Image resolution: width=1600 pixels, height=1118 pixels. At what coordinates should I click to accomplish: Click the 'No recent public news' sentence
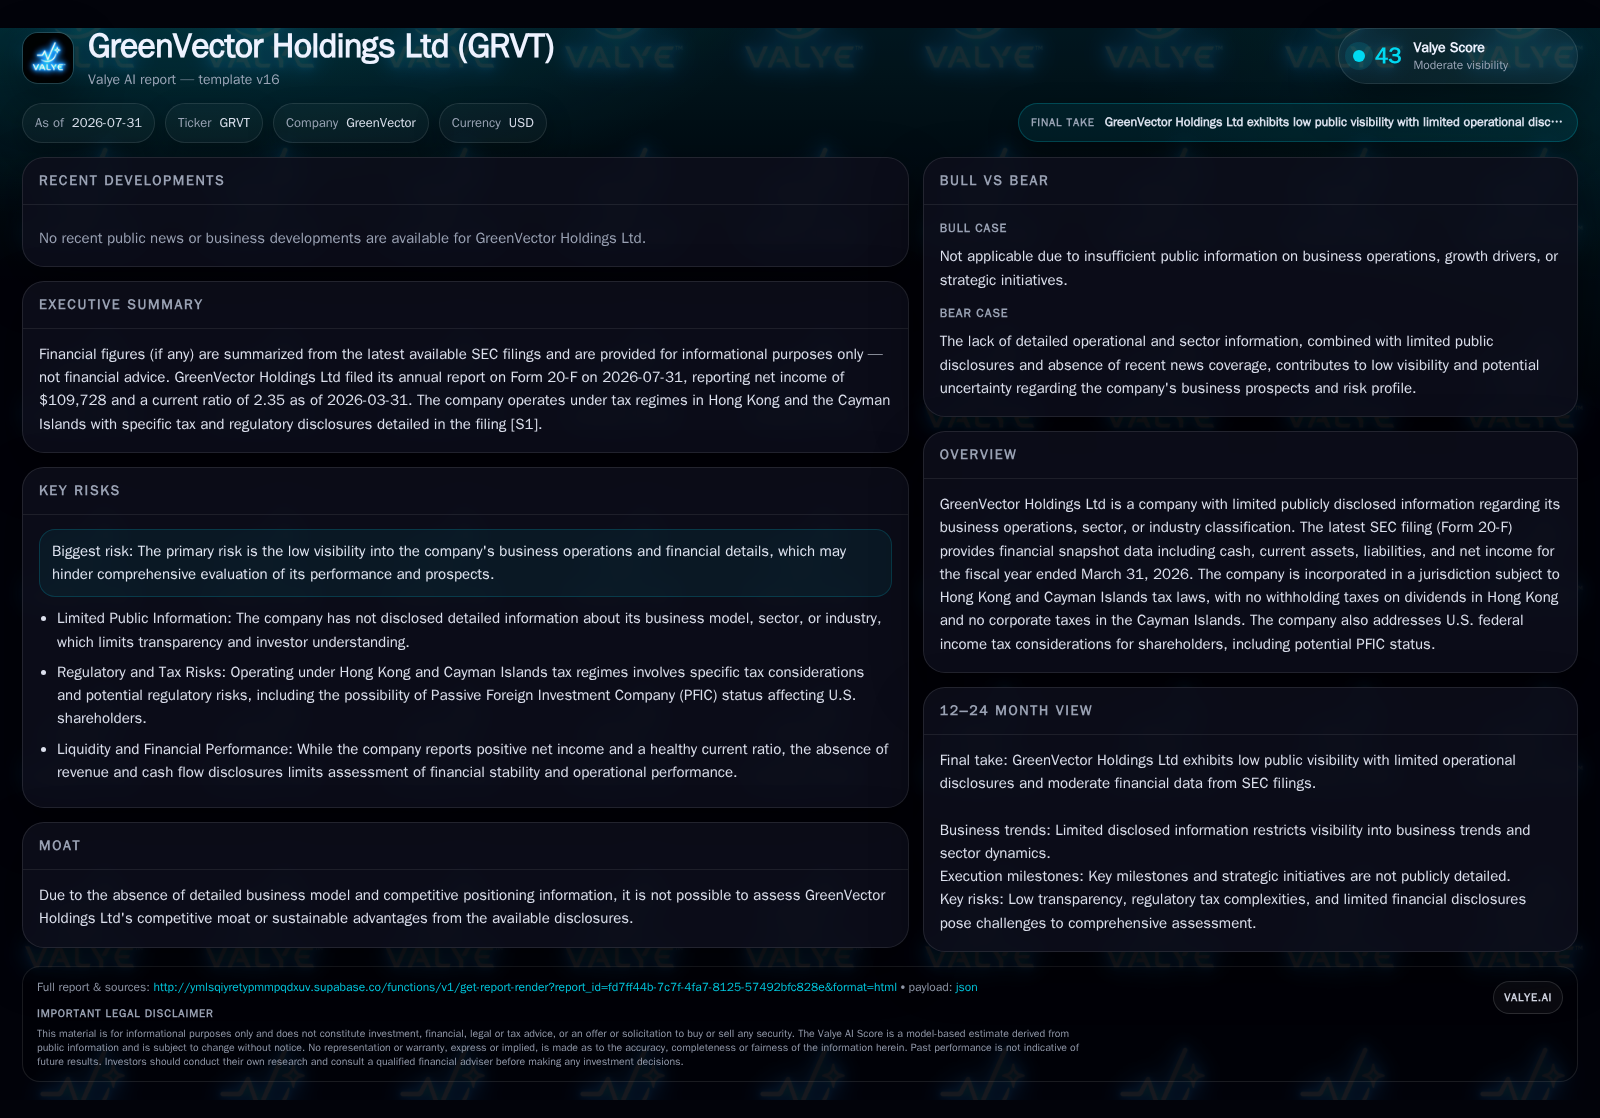342,238
